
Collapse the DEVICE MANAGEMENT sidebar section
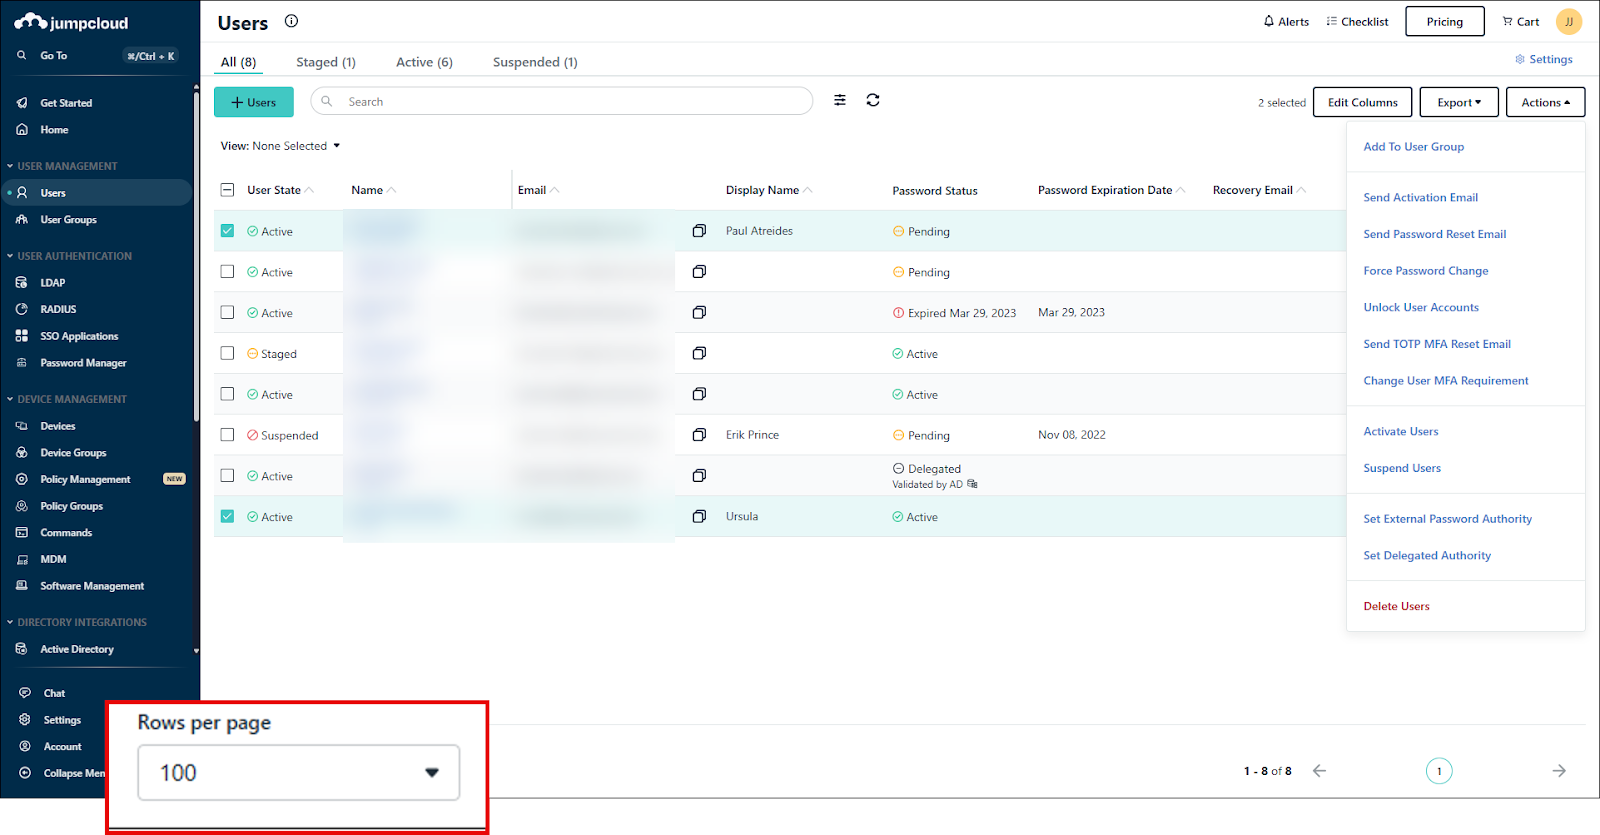[67, 399]
